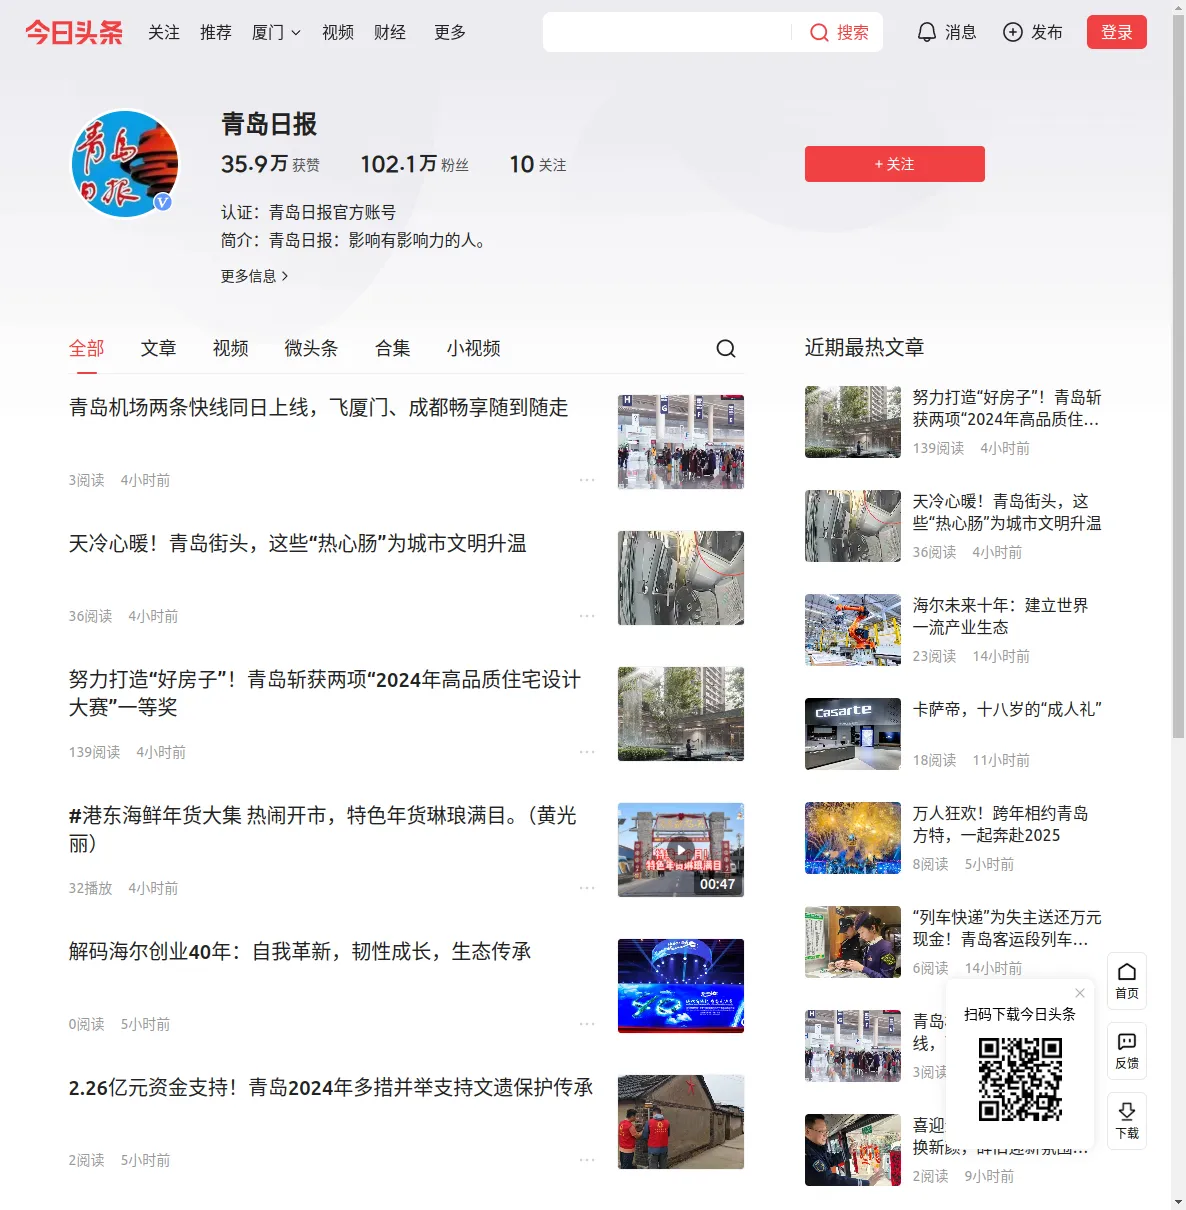1186x1210 pixels.
Task: Click into the header search input field
Action: (x=667, y=32)
